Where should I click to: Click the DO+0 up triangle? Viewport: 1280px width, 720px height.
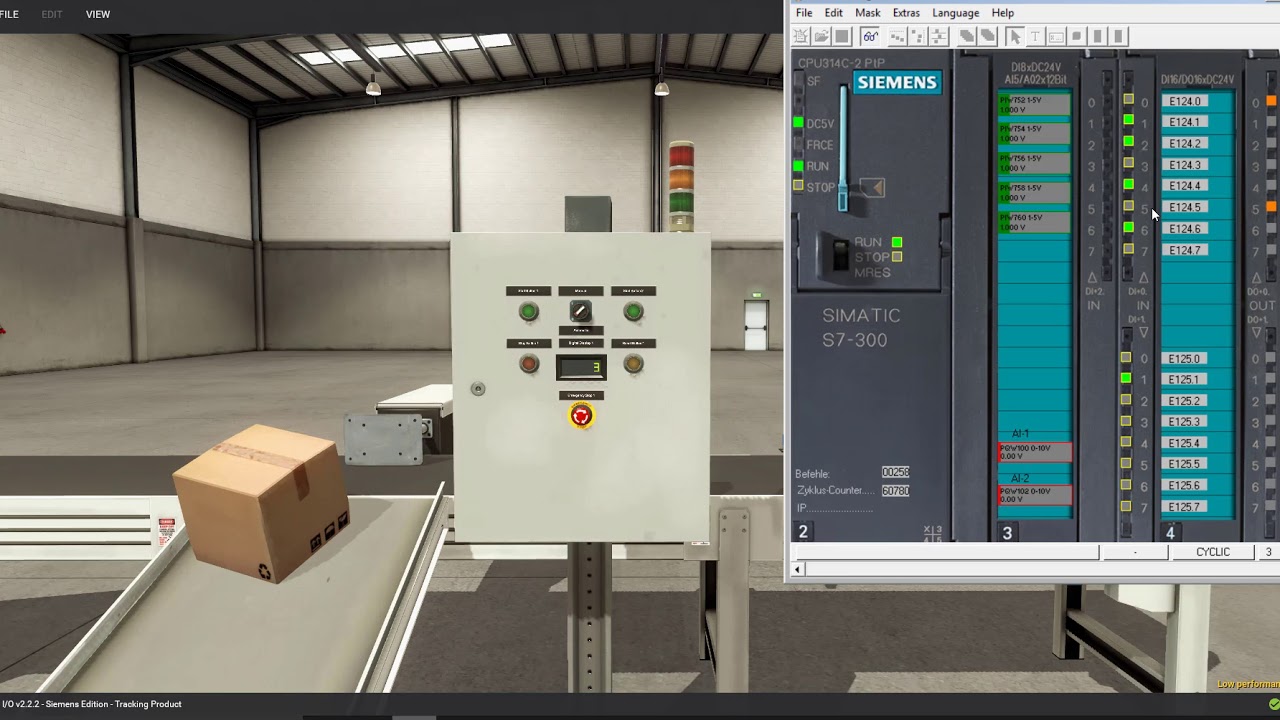pos(1257,277)
